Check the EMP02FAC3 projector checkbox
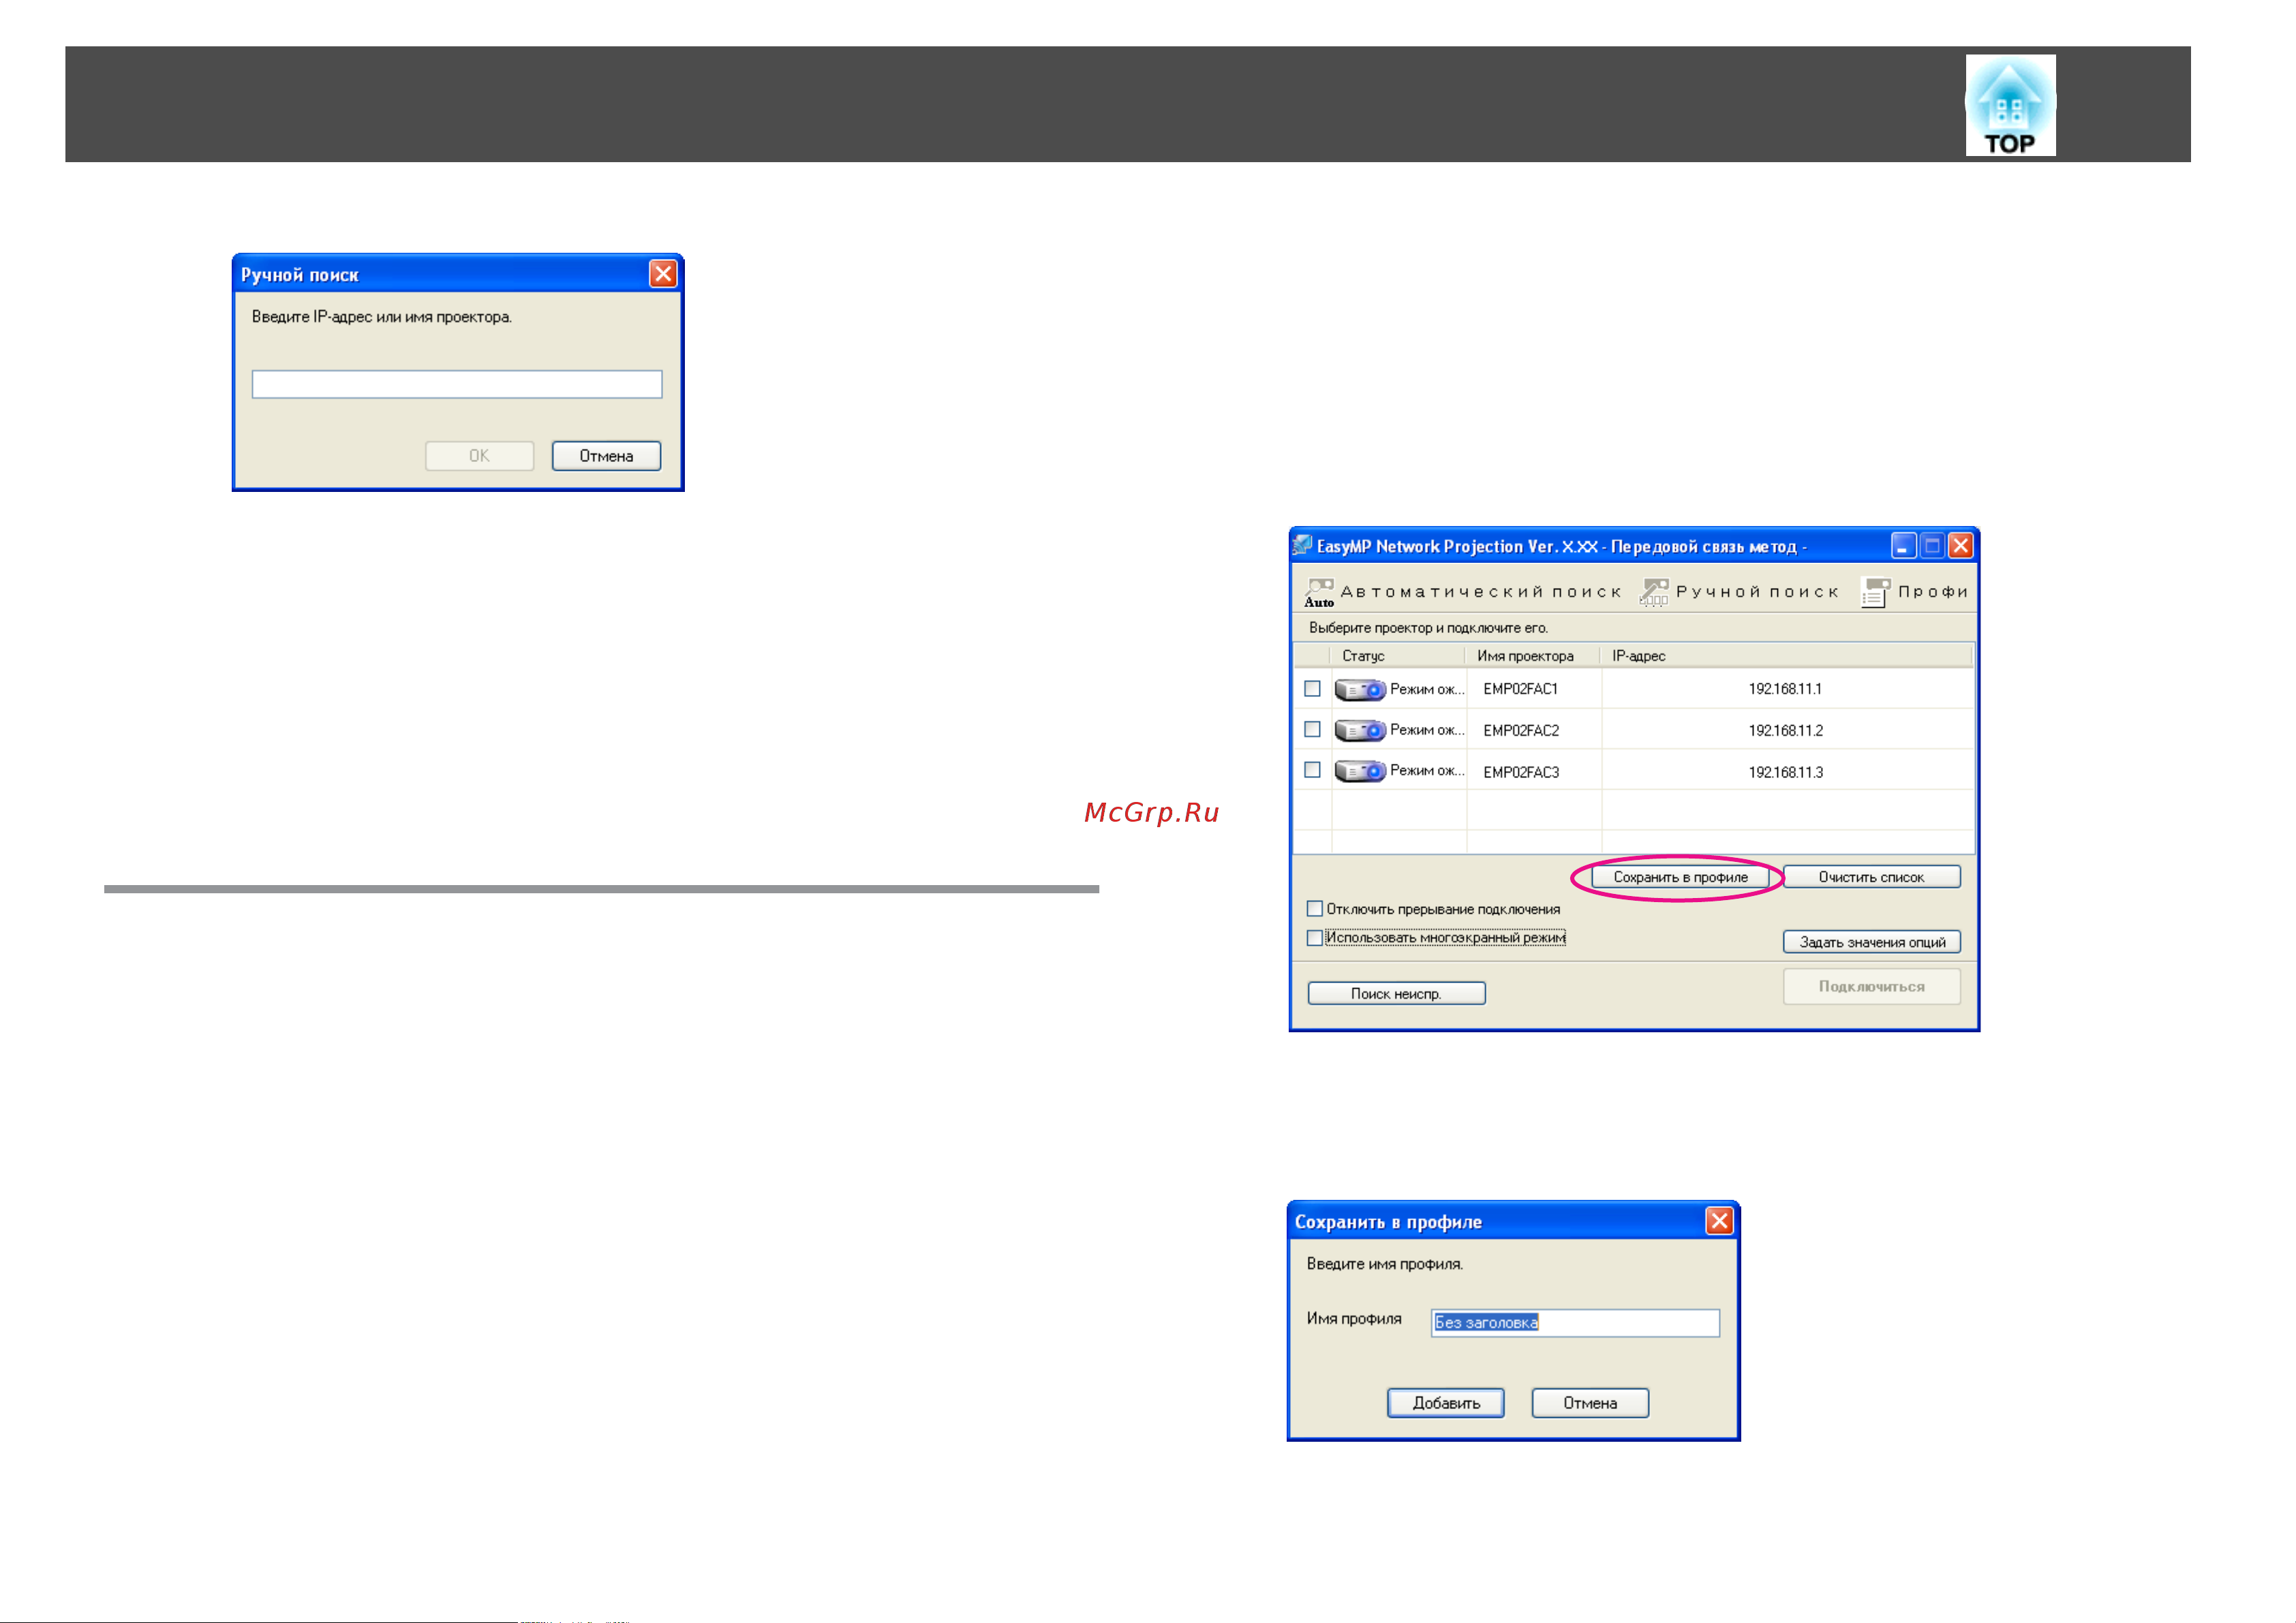The width and height of the screenshot is (2296, 1623). tap(1312, 770)
